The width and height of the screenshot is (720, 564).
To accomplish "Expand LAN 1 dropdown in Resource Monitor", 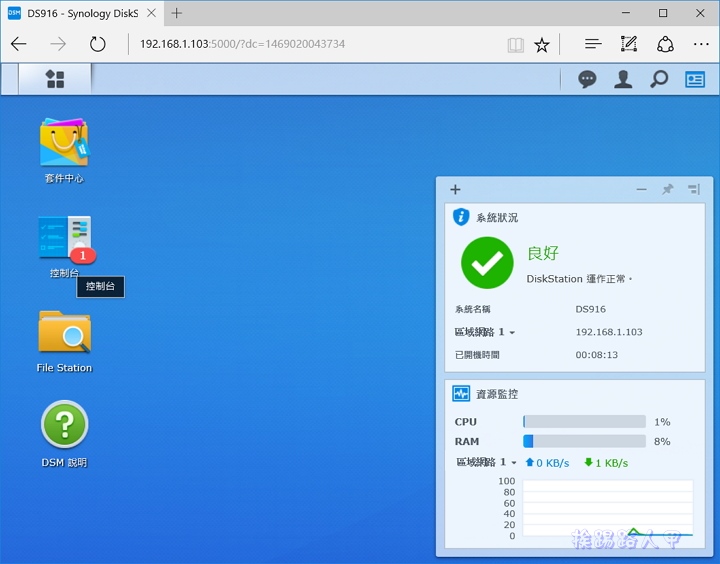I will tap(487, 462).
